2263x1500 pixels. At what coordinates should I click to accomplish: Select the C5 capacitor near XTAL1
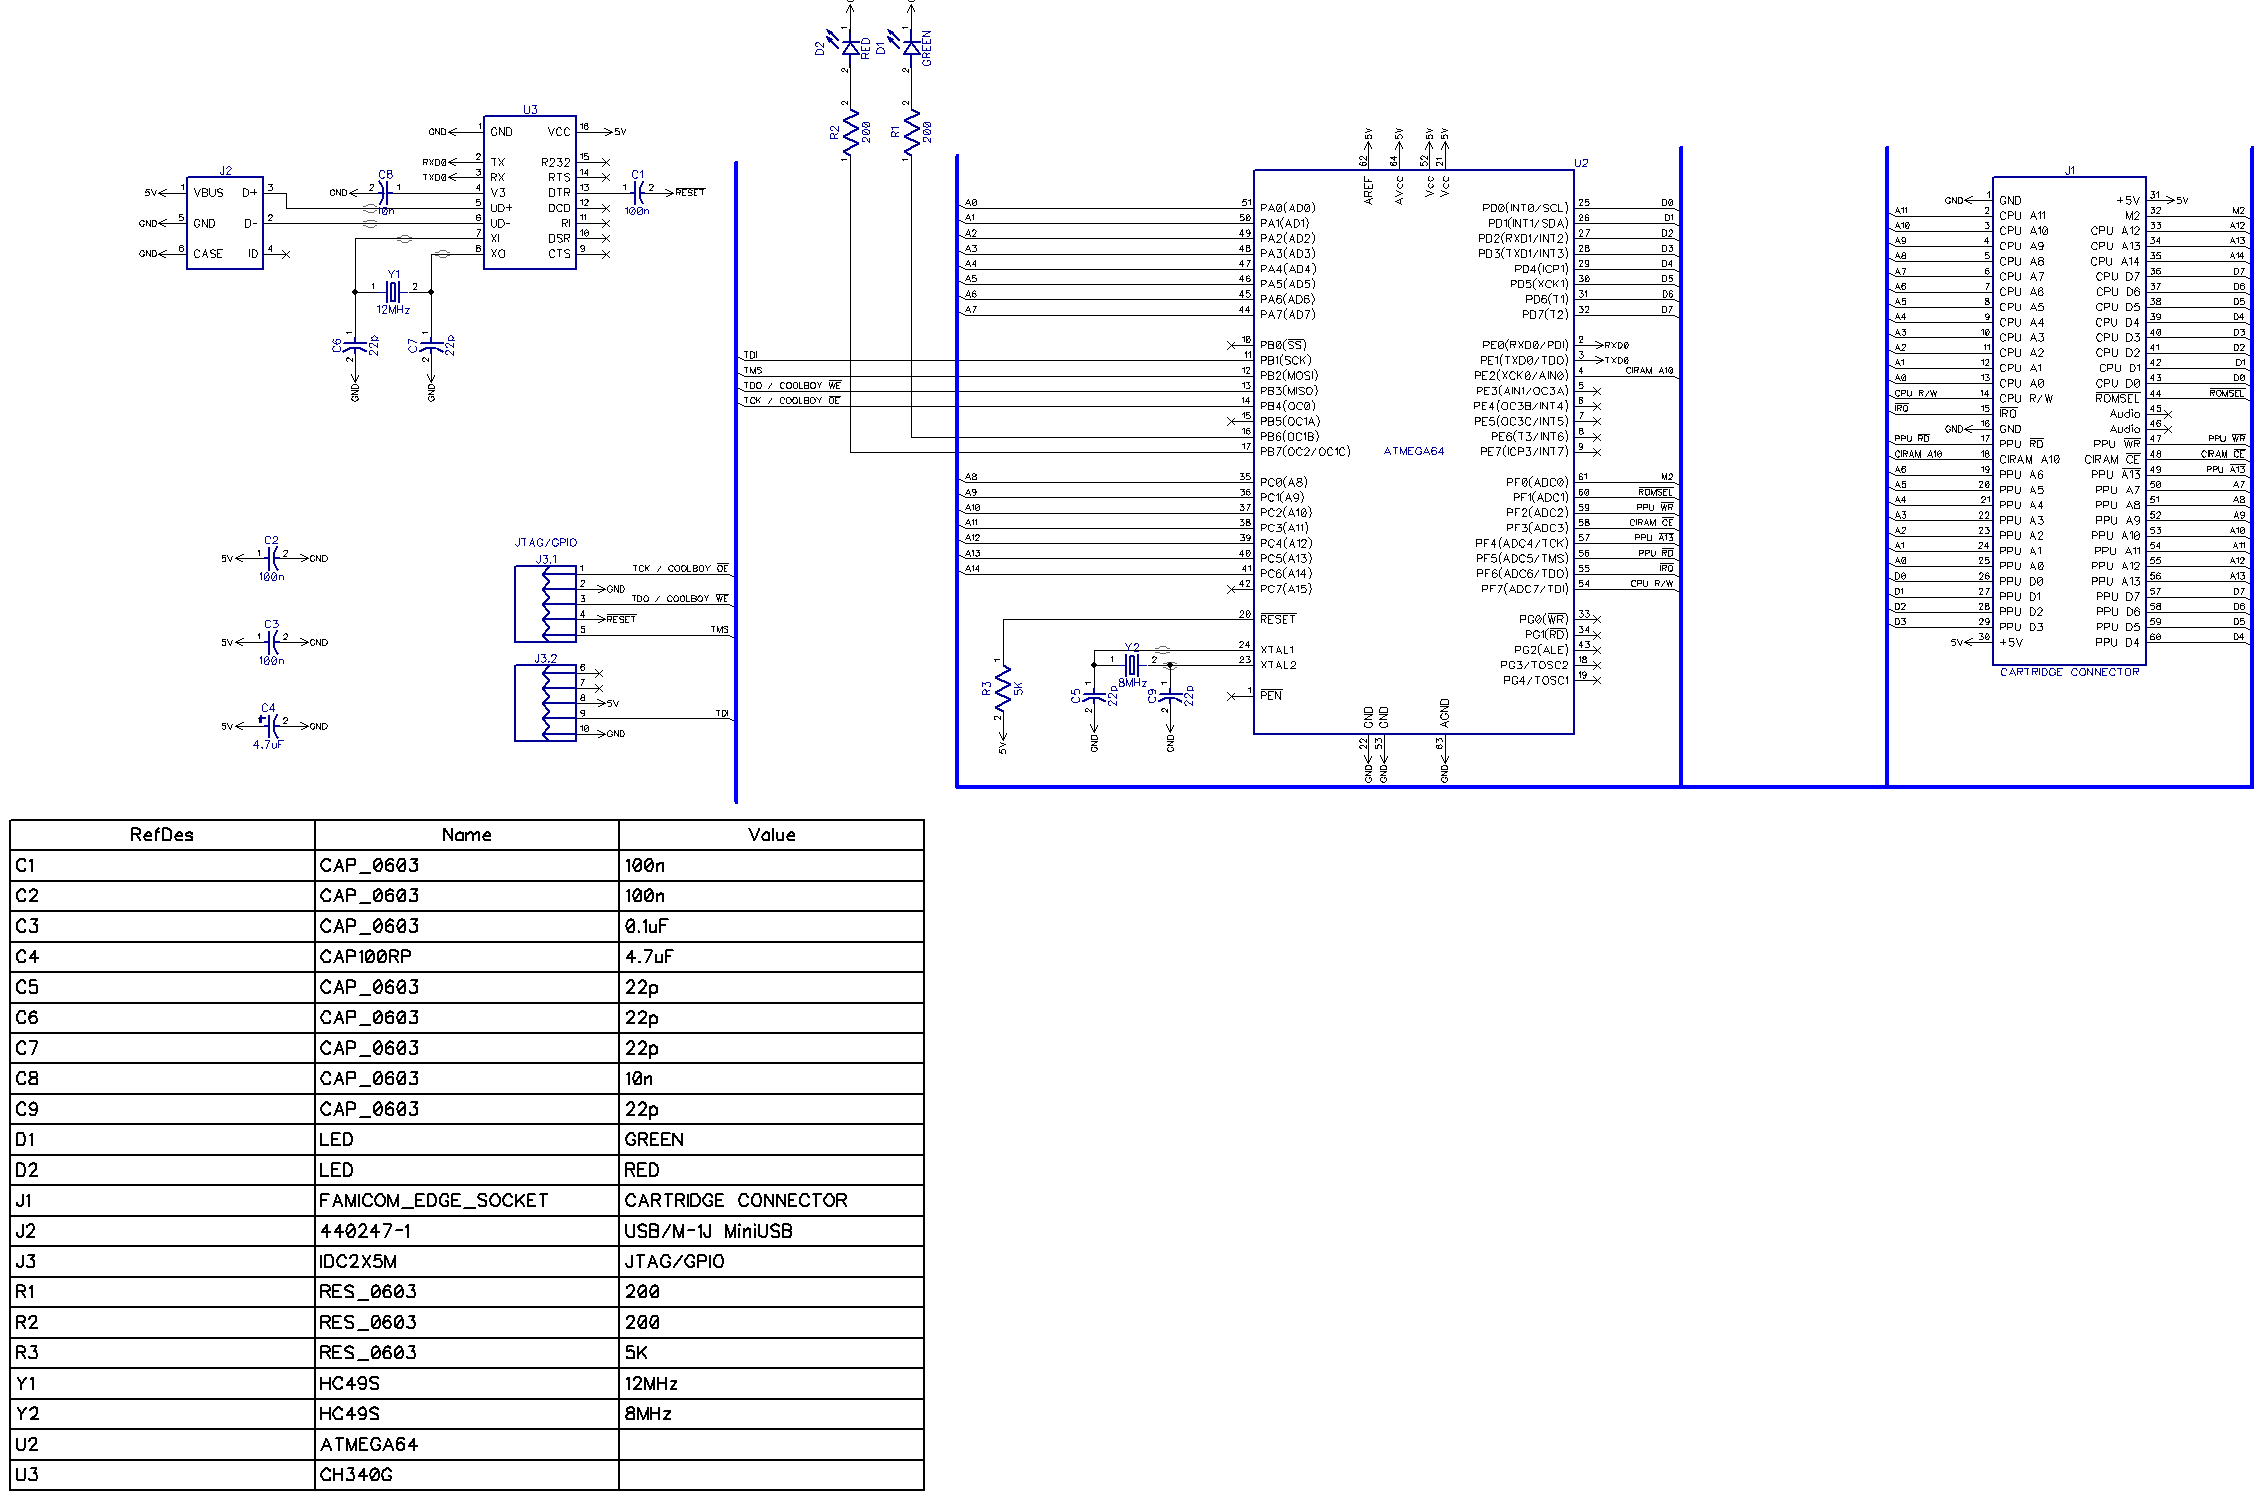1094,697
